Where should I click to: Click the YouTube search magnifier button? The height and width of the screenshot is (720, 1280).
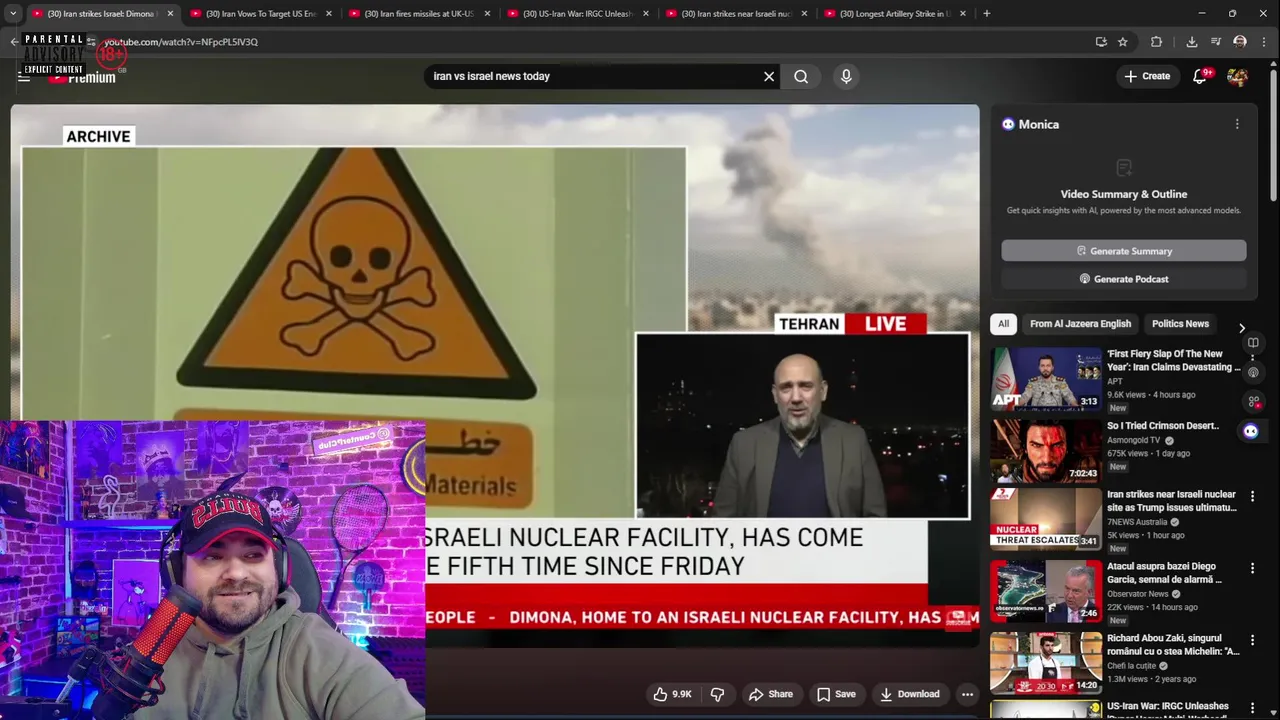(x=801, y=76)
